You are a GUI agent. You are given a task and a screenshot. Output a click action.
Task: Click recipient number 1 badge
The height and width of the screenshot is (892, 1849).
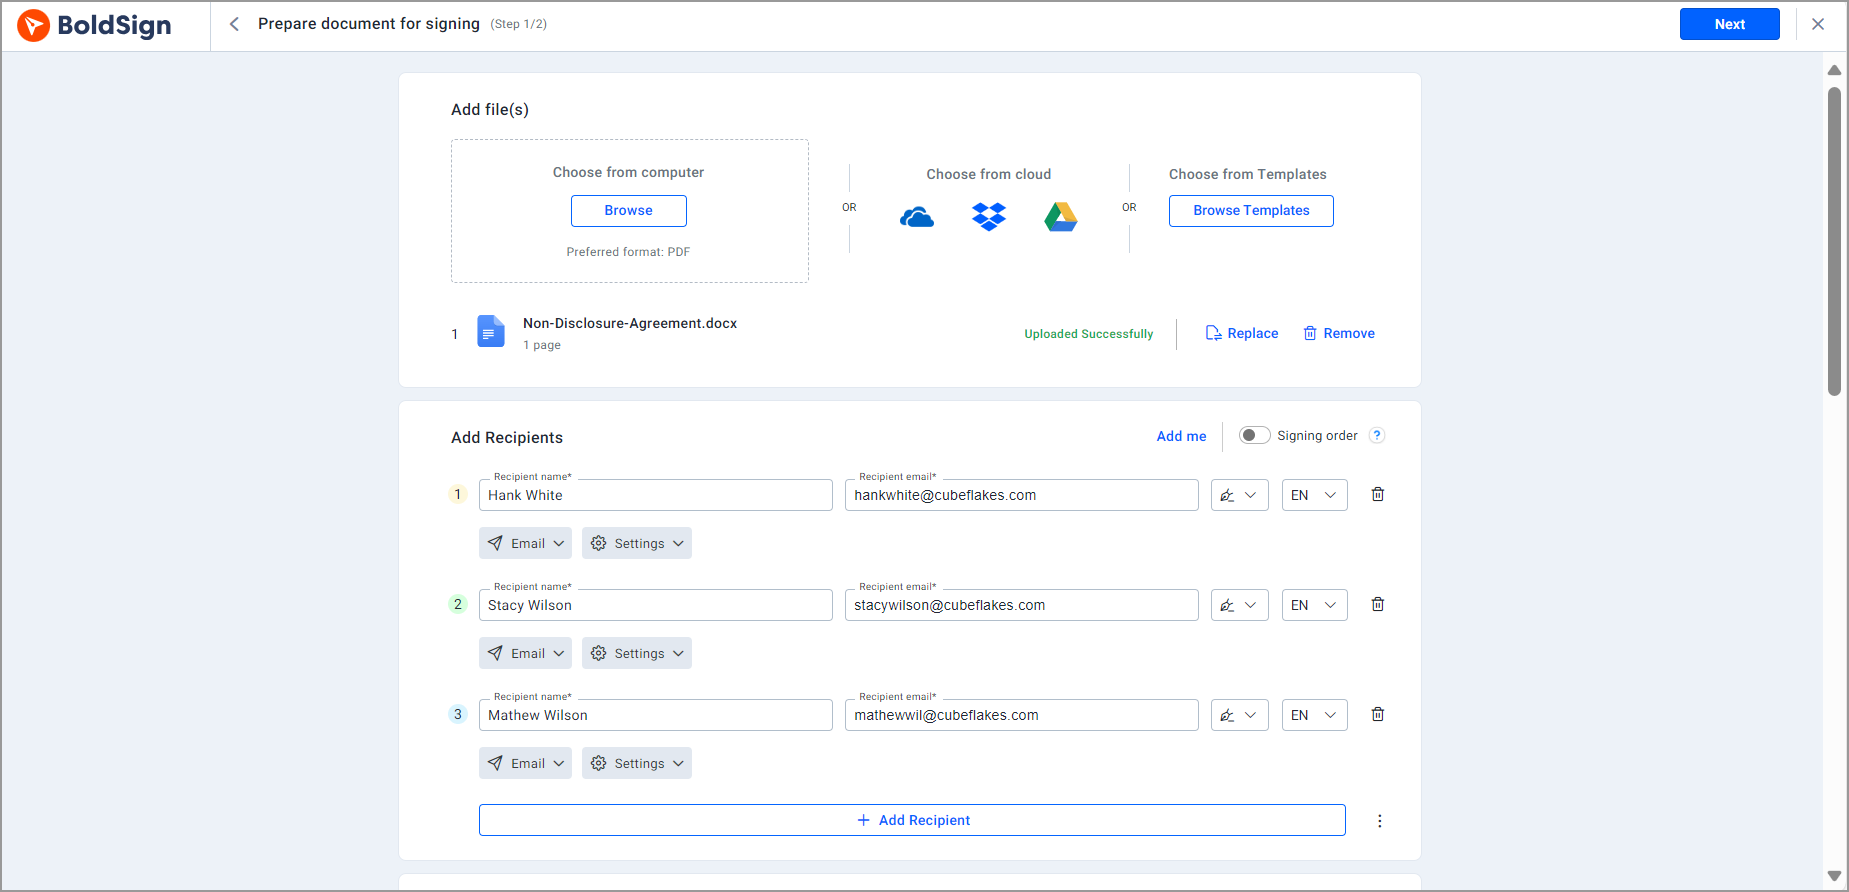458,494
